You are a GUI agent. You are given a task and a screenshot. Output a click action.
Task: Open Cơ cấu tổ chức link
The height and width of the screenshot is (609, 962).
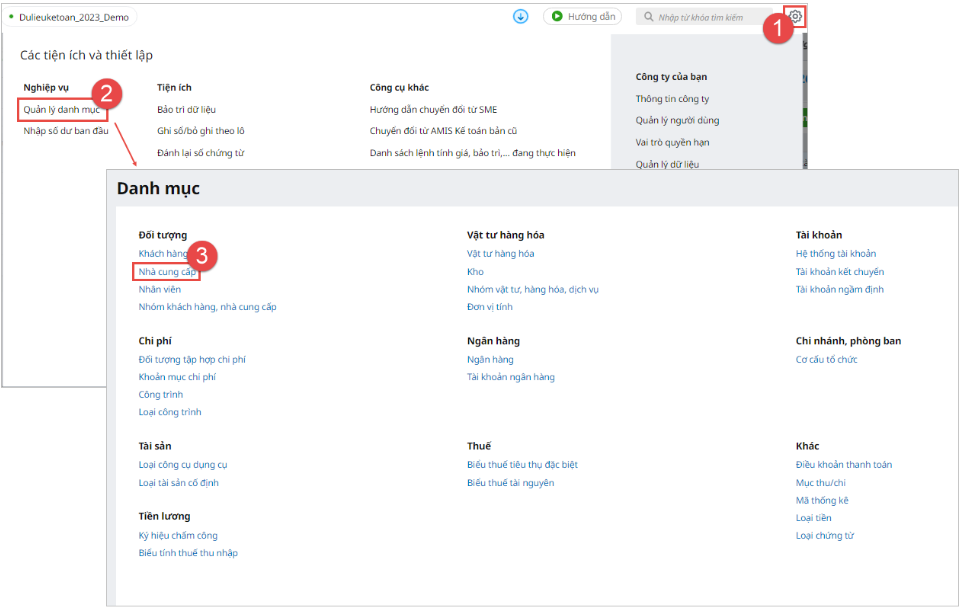826,360
